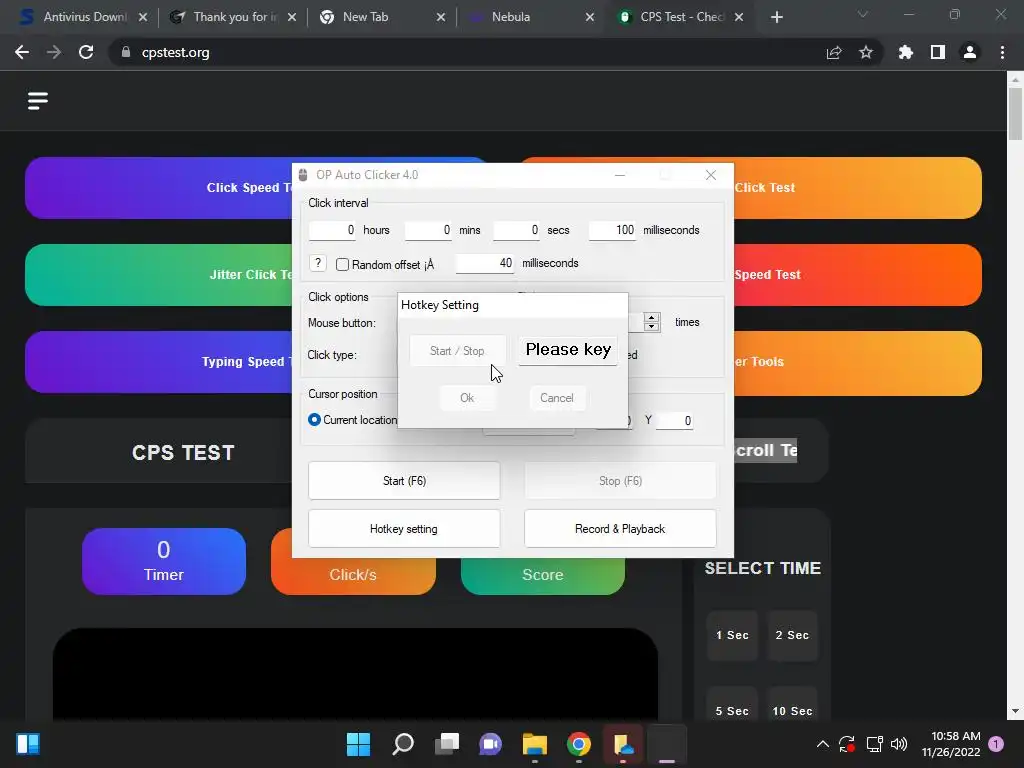
Task: Click the webpage vertical scrollbar thumb
Action: (x=1015, y=114)
